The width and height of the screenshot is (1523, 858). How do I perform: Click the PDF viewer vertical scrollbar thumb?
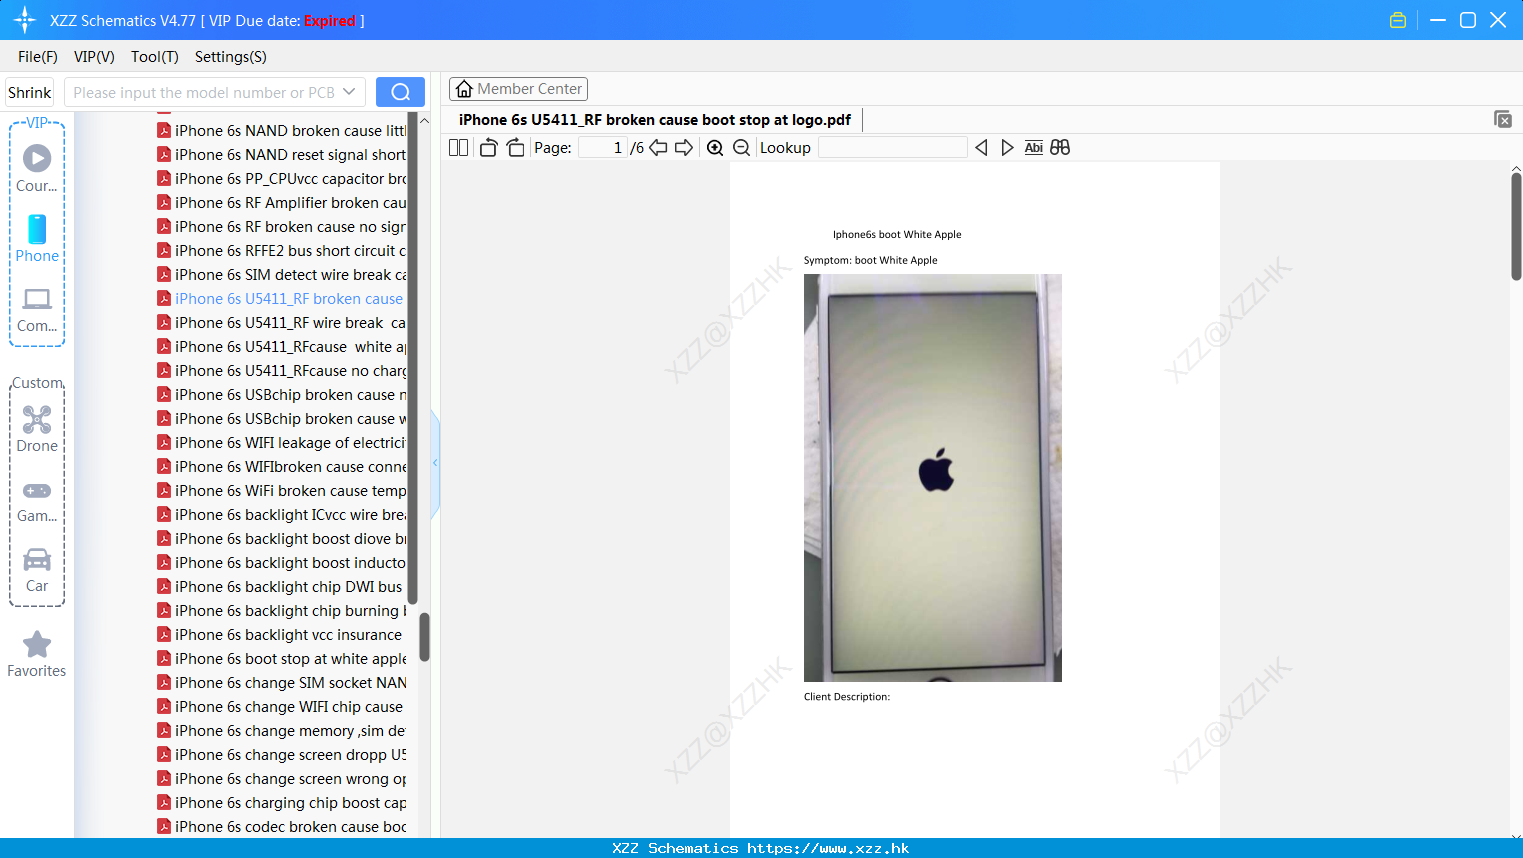[x=1516, y=226]
